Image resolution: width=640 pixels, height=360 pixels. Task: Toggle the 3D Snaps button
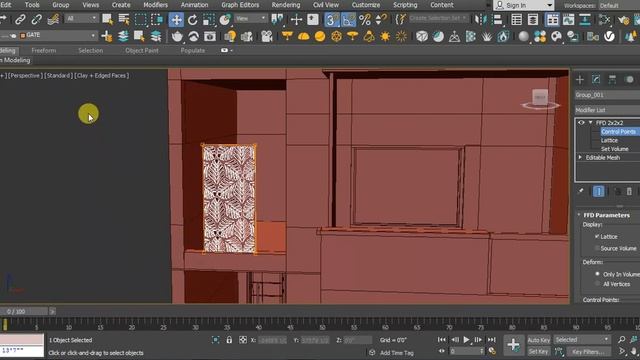click(332, 19)
